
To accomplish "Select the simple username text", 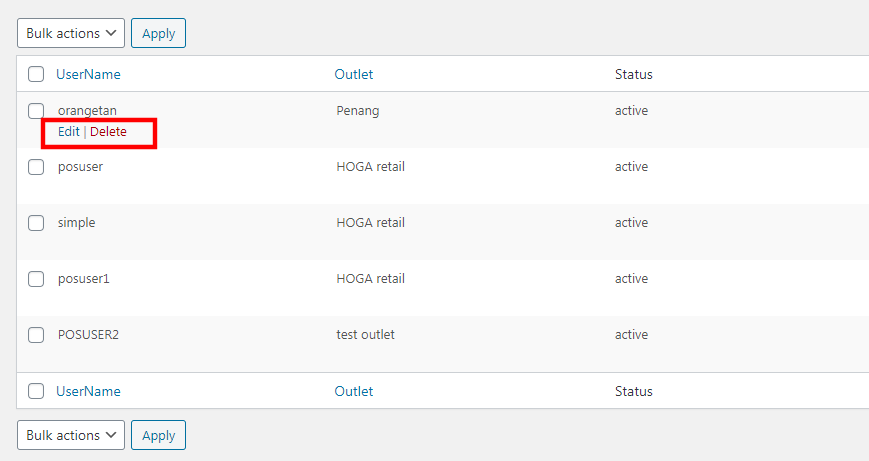I will (x=76, y=223).
